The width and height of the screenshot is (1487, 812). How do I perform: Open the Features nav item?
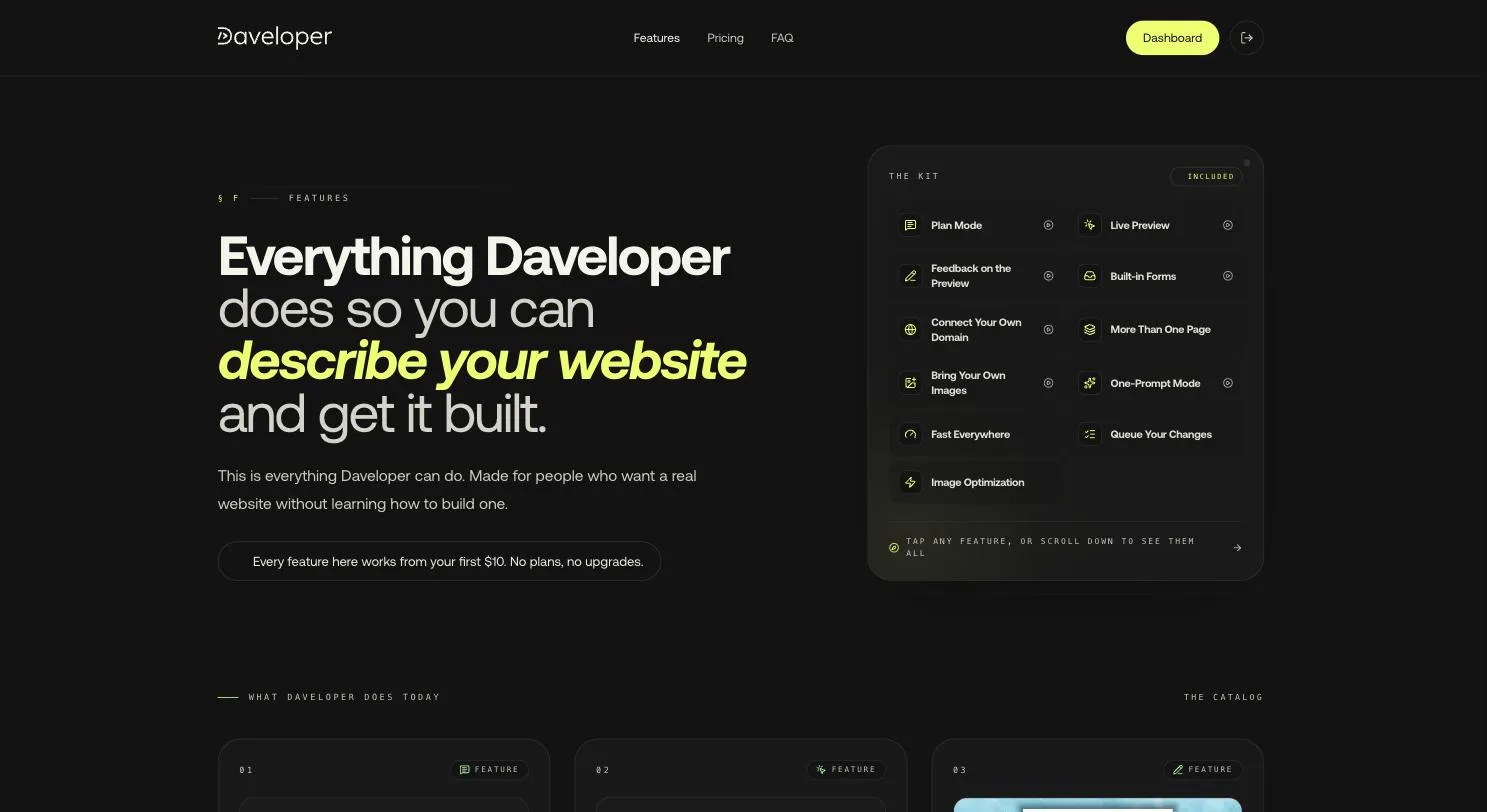pos(656,38)
